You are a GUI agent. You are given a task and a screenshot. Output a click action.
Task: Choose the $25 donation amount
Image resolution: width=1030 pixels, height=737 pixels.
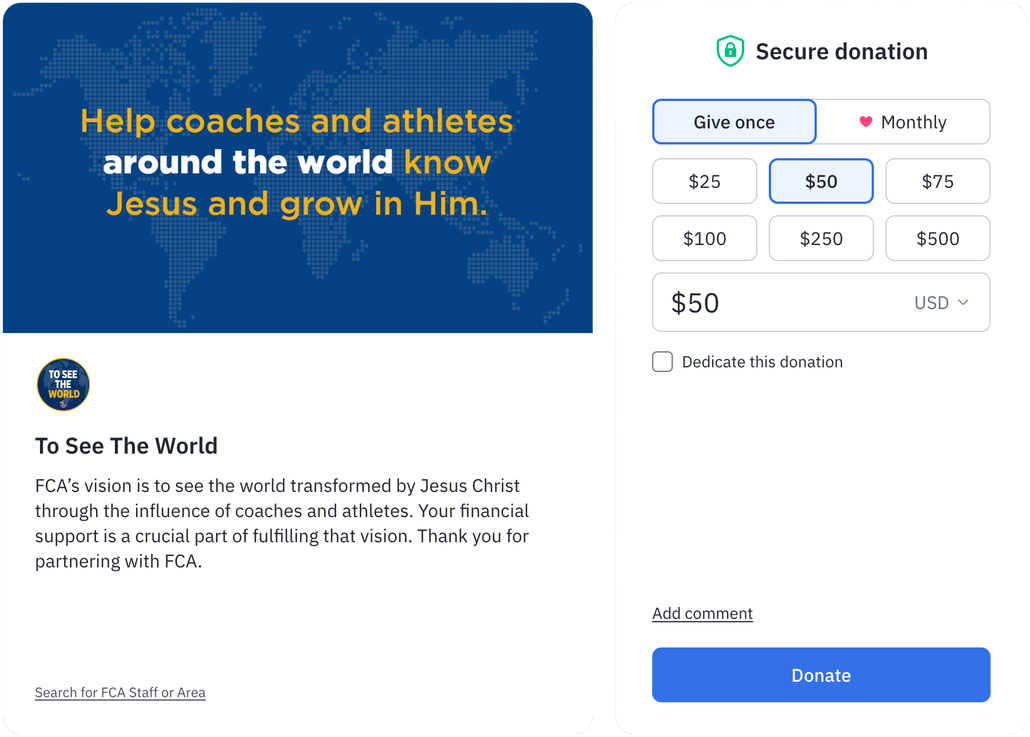click(x=704, y=181)
